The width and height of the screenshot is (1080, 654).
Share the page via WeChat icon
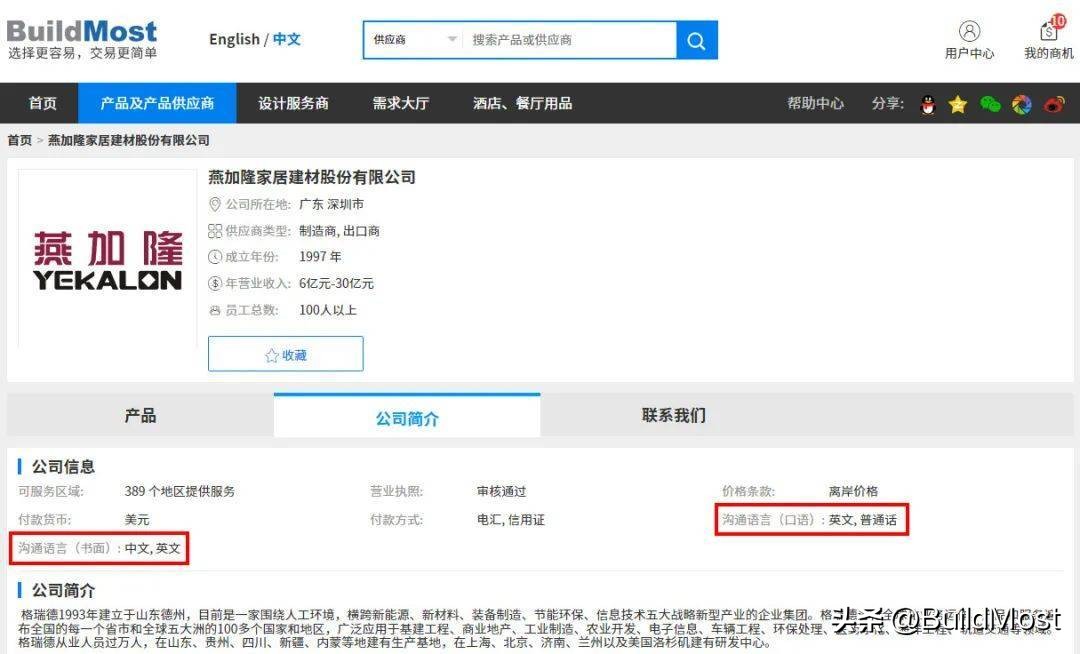[990, 103]
